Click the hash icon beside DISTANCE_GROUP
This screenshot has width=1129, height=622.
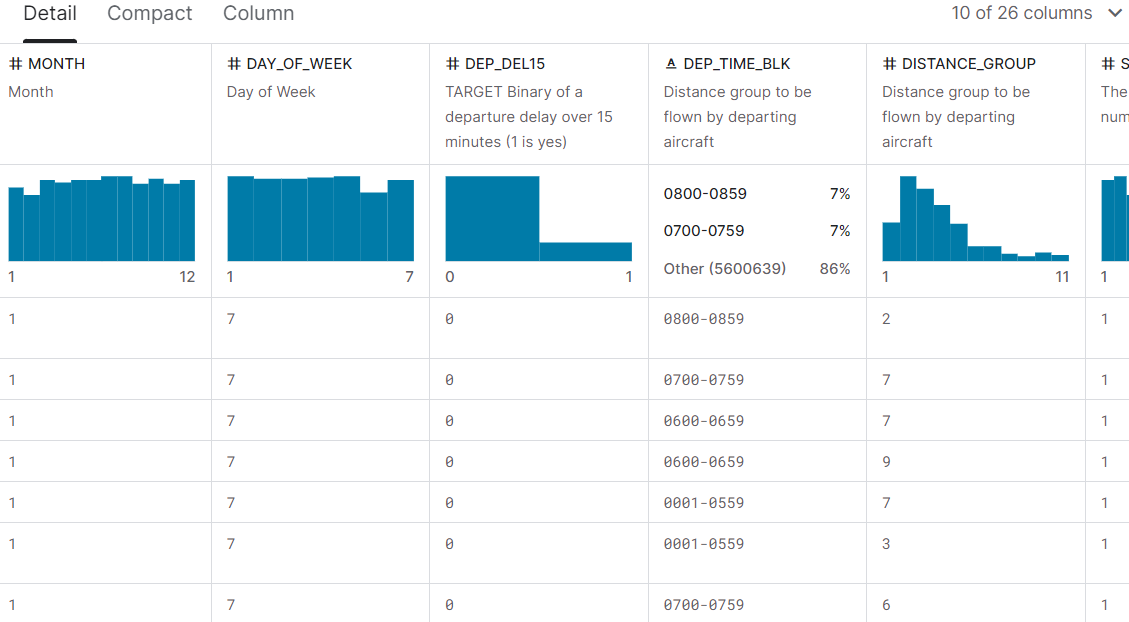click(x=890, y=64)
